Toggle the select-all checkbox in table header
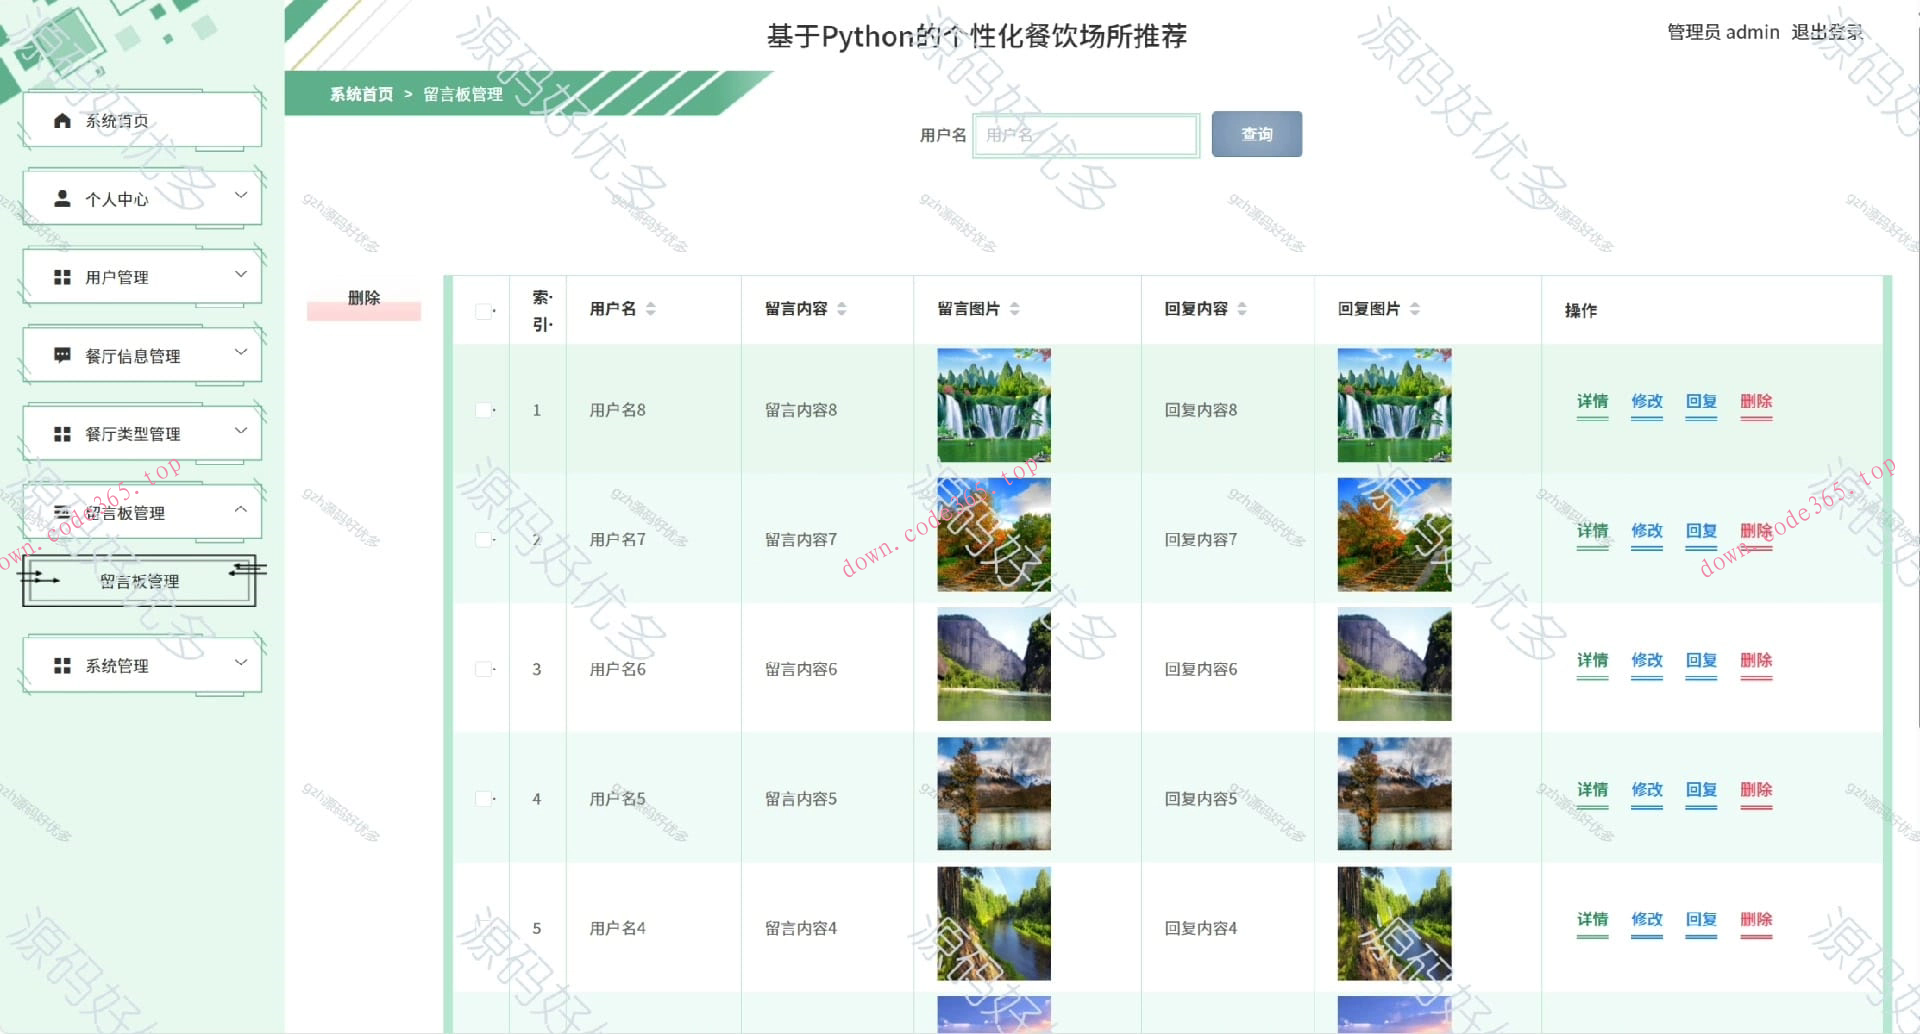The height and width of the screenshot is (1034, 1920). (x=484, y=311)
